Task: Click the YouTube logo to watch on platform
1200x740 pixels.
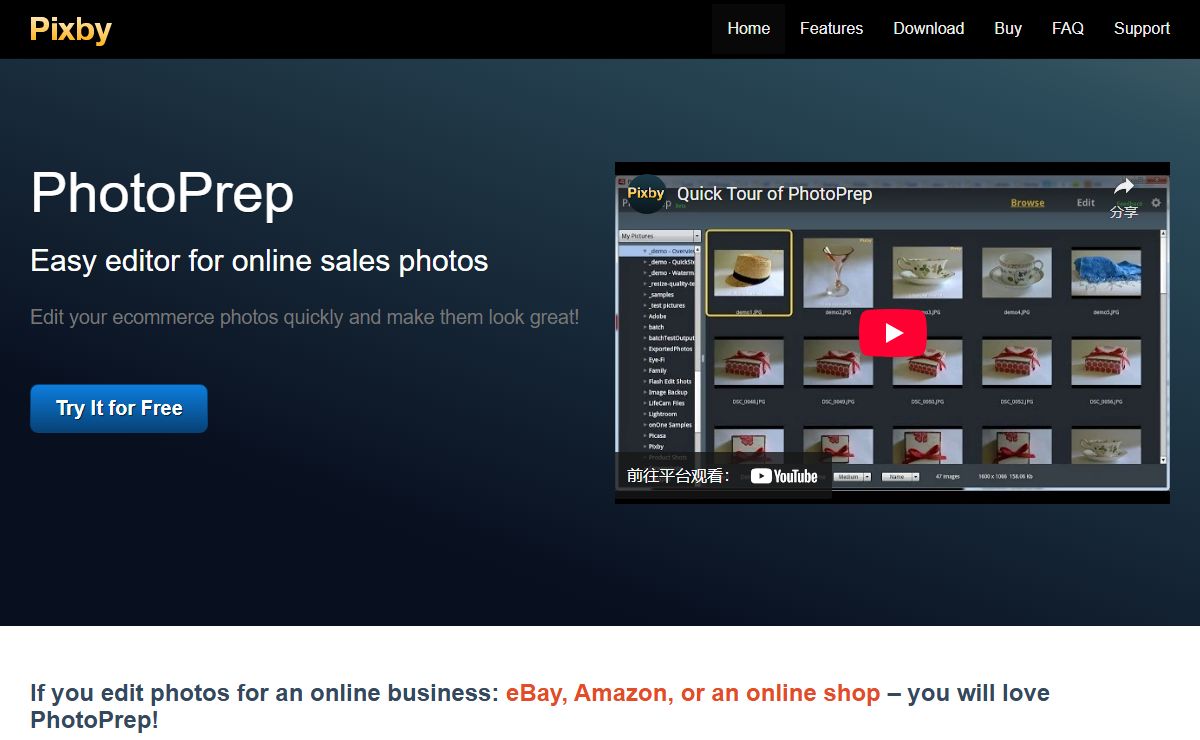Action: pos(784,476)
